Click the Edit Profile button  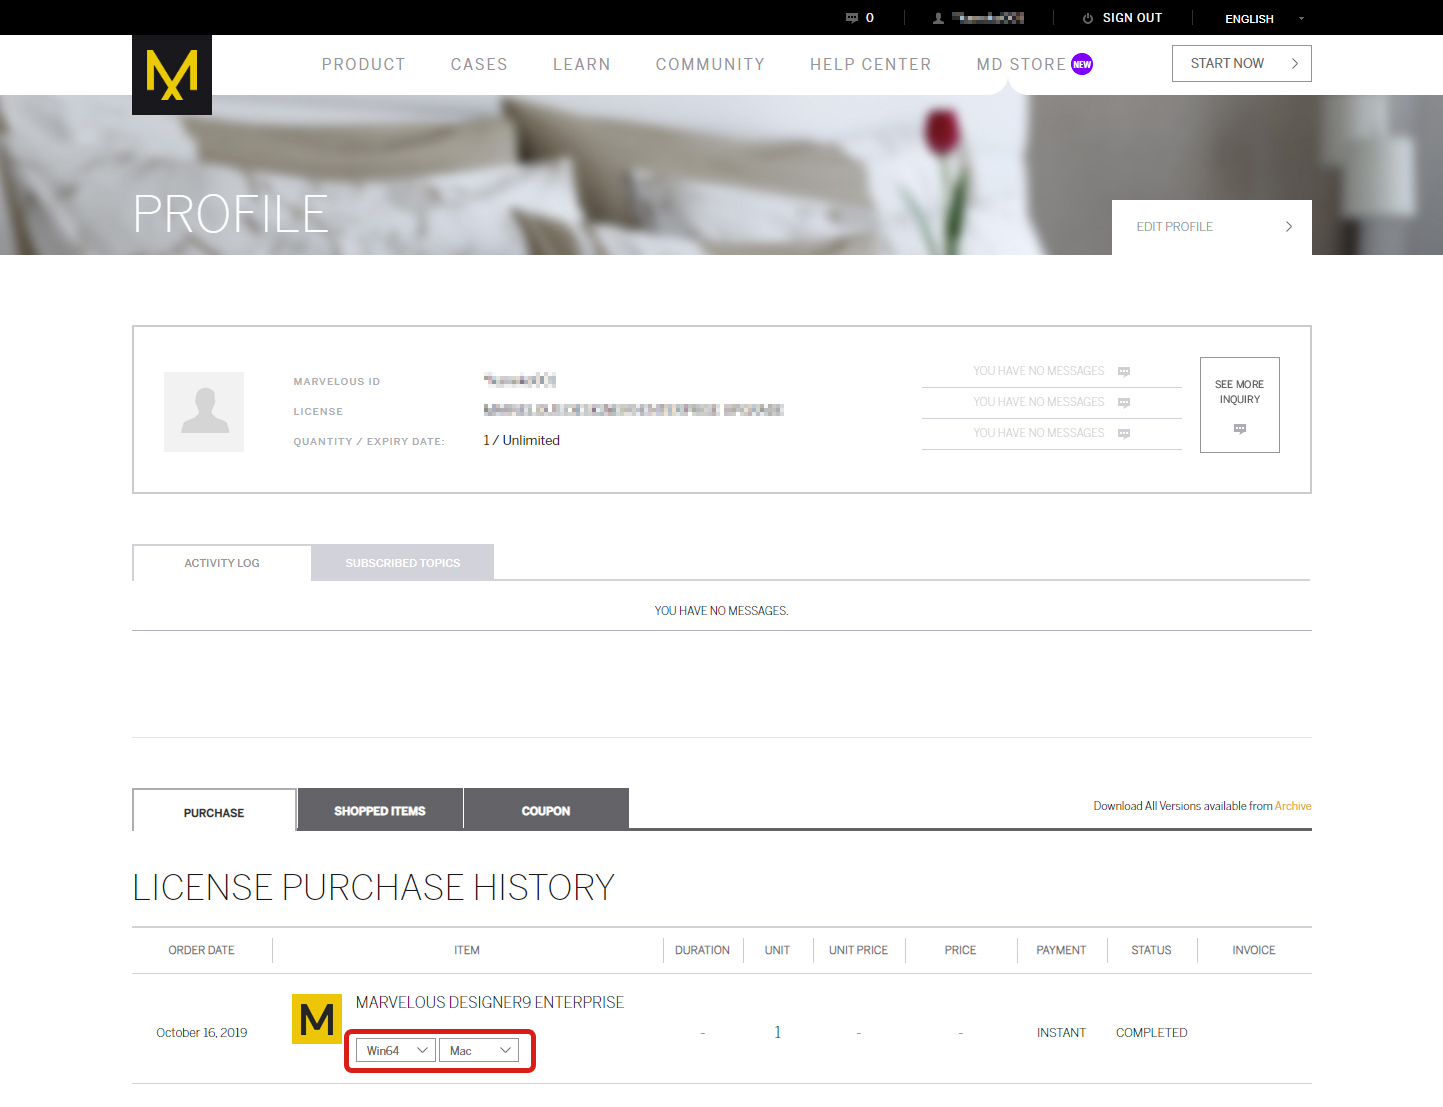[1212, 227]
